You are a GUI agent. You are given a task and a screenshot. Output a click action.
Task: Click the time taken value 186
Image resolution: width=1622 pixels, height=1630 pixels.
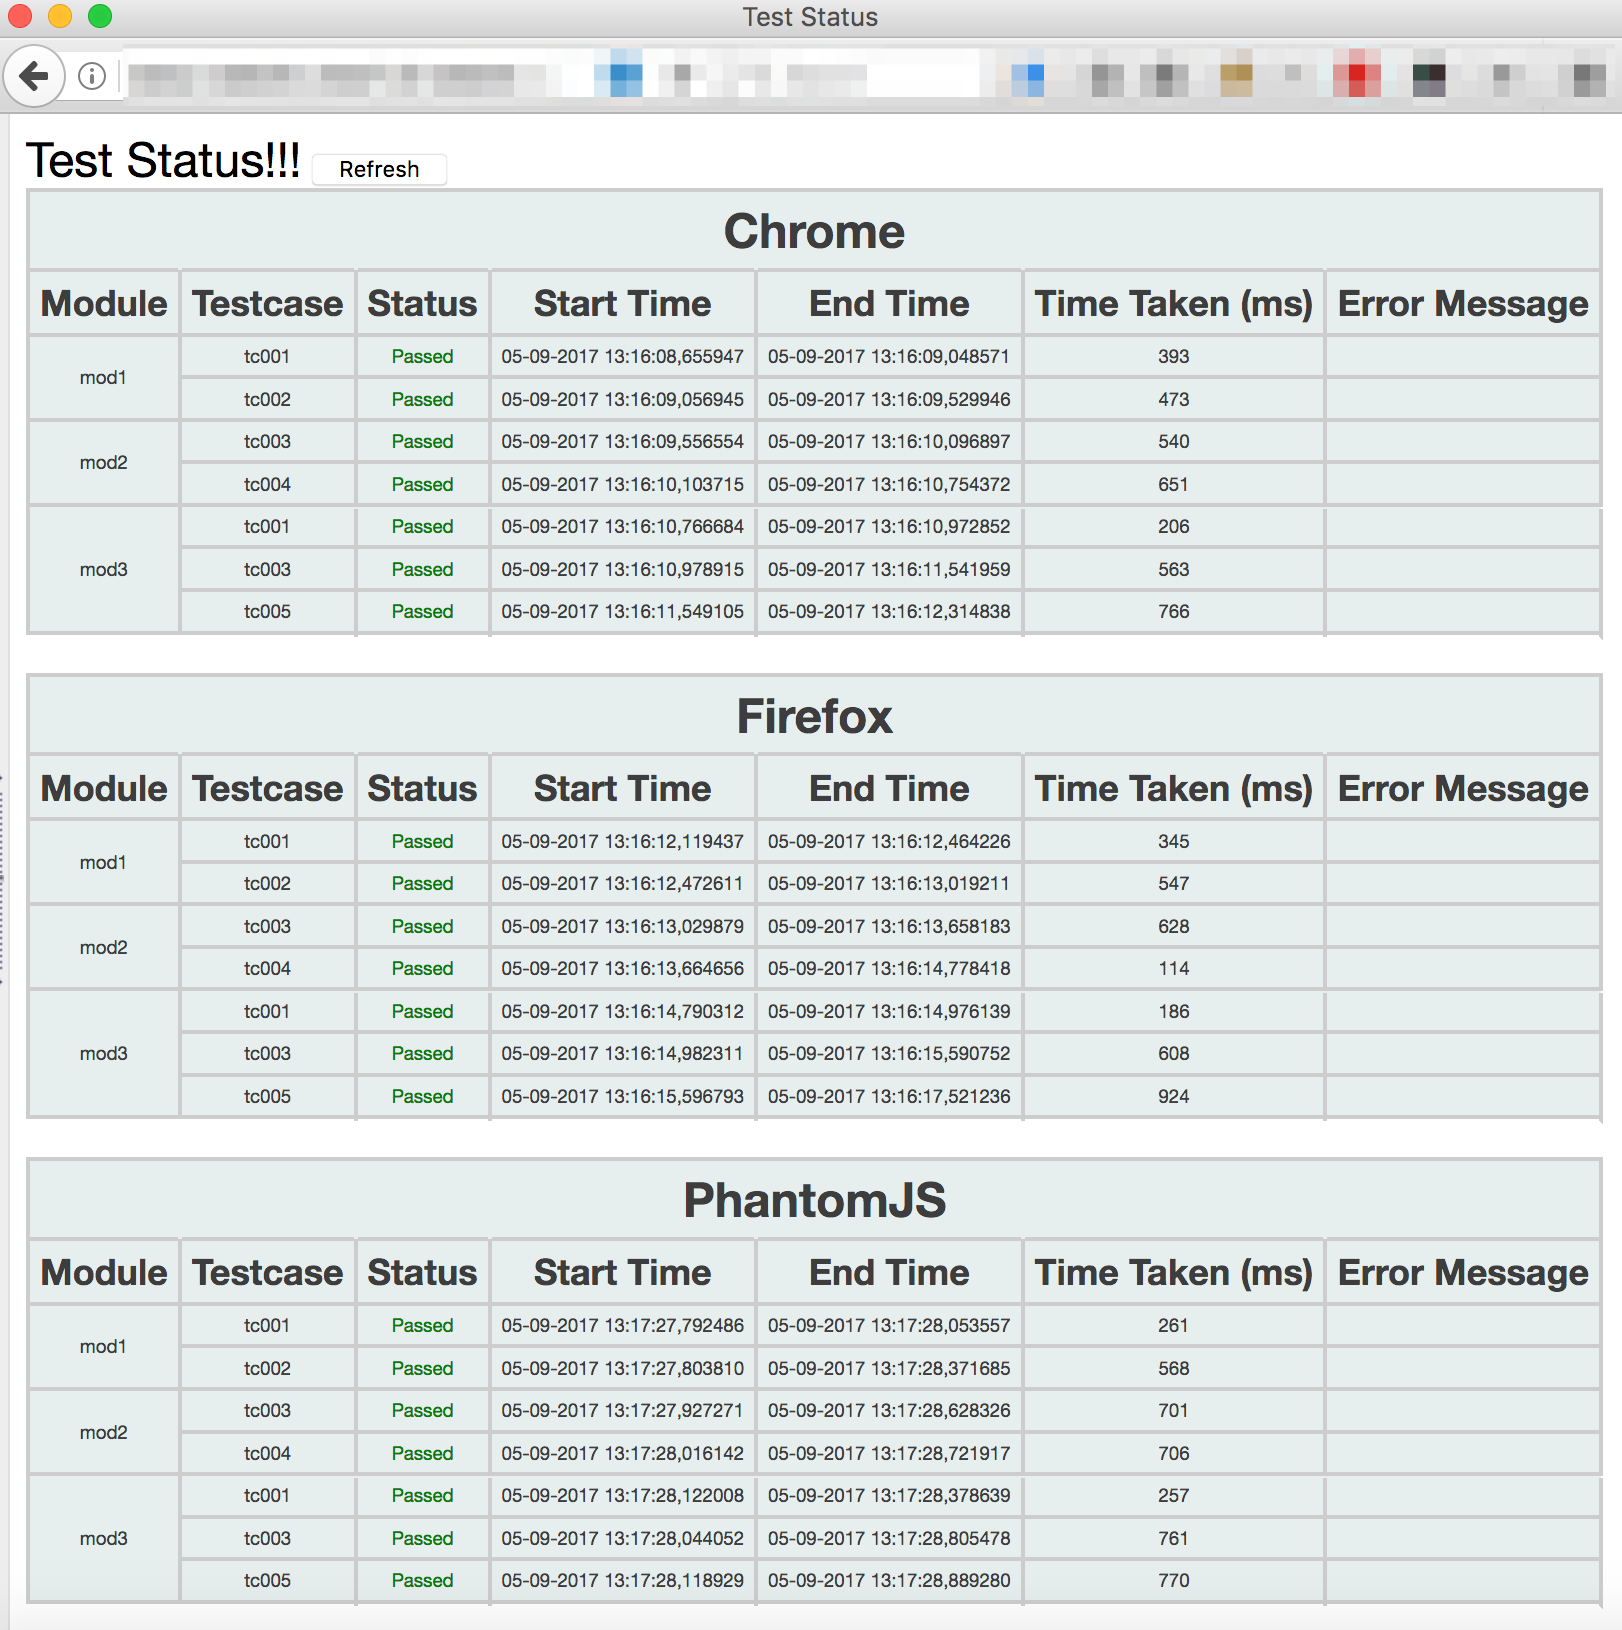(x=1174, y=1011)
